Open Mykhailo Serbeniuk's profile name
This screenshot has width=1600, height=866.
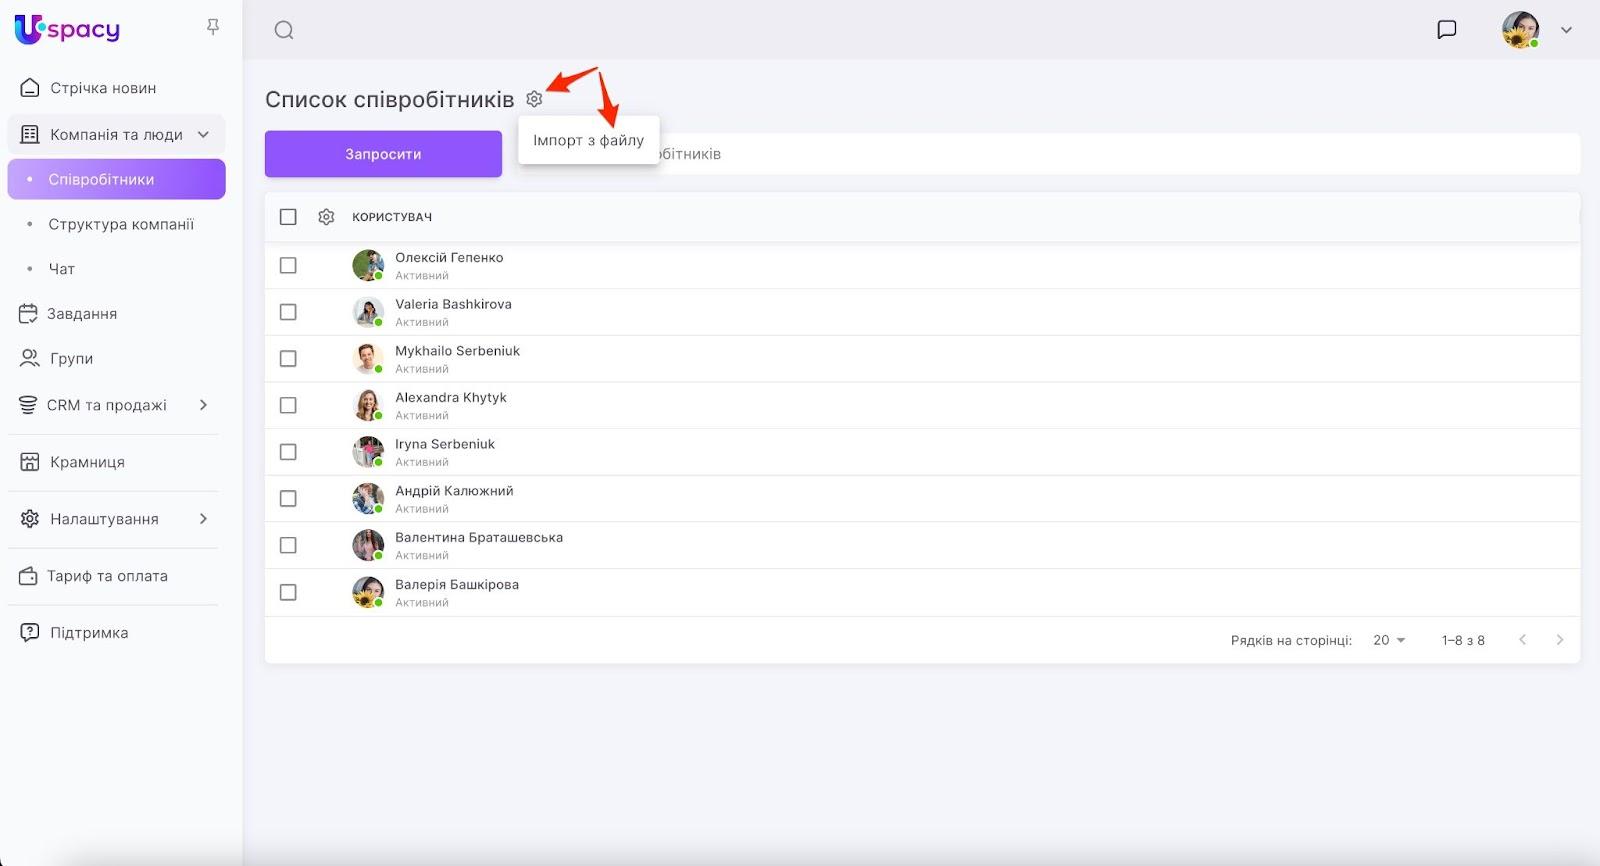coord(457,351)
